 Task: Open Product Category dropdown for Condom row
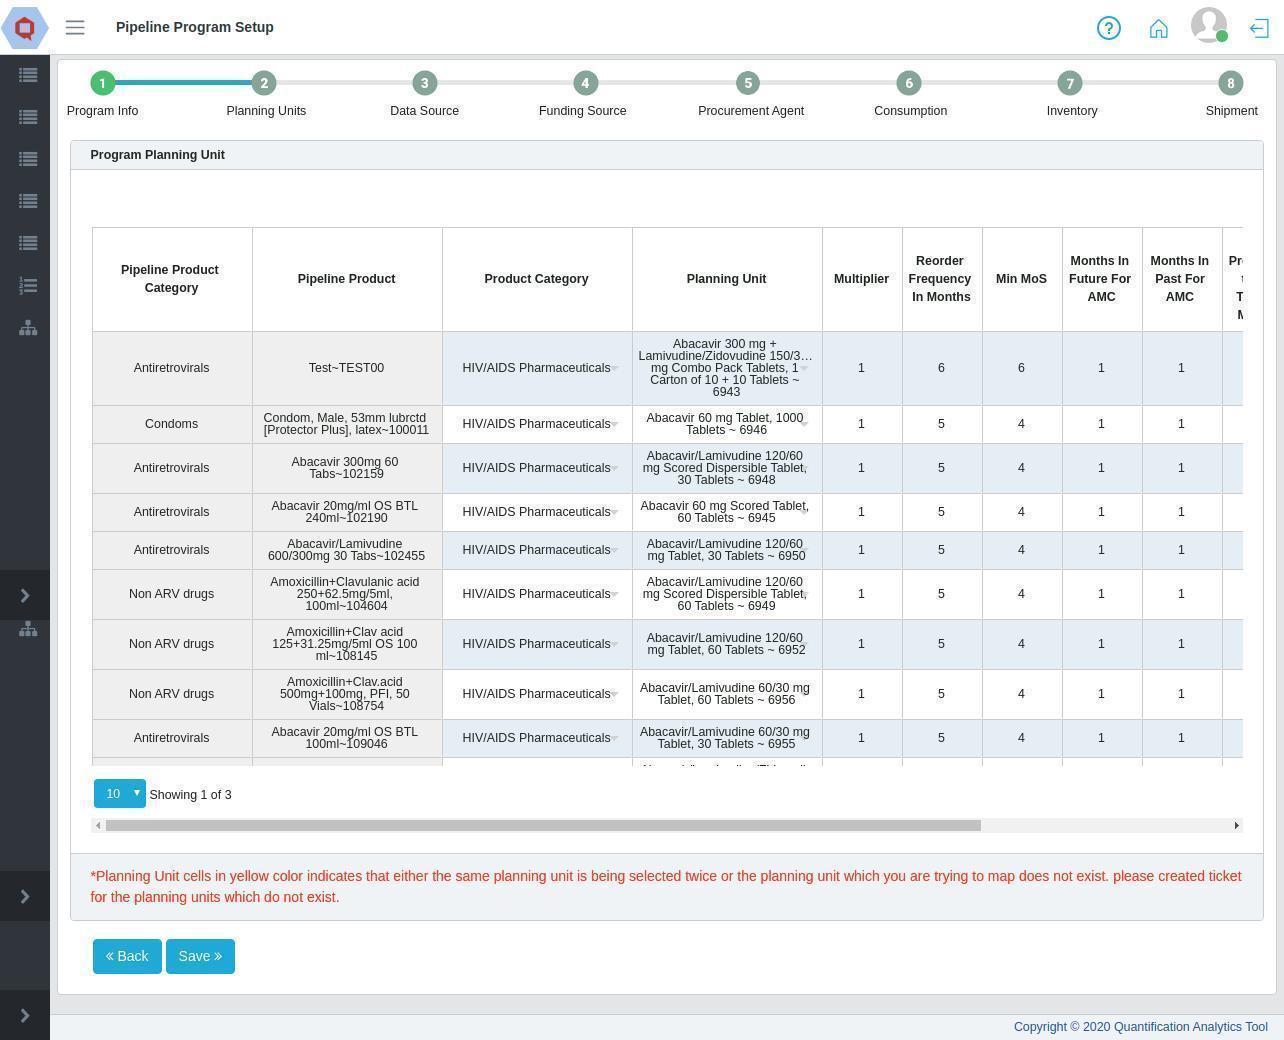[x=537, y=424]
